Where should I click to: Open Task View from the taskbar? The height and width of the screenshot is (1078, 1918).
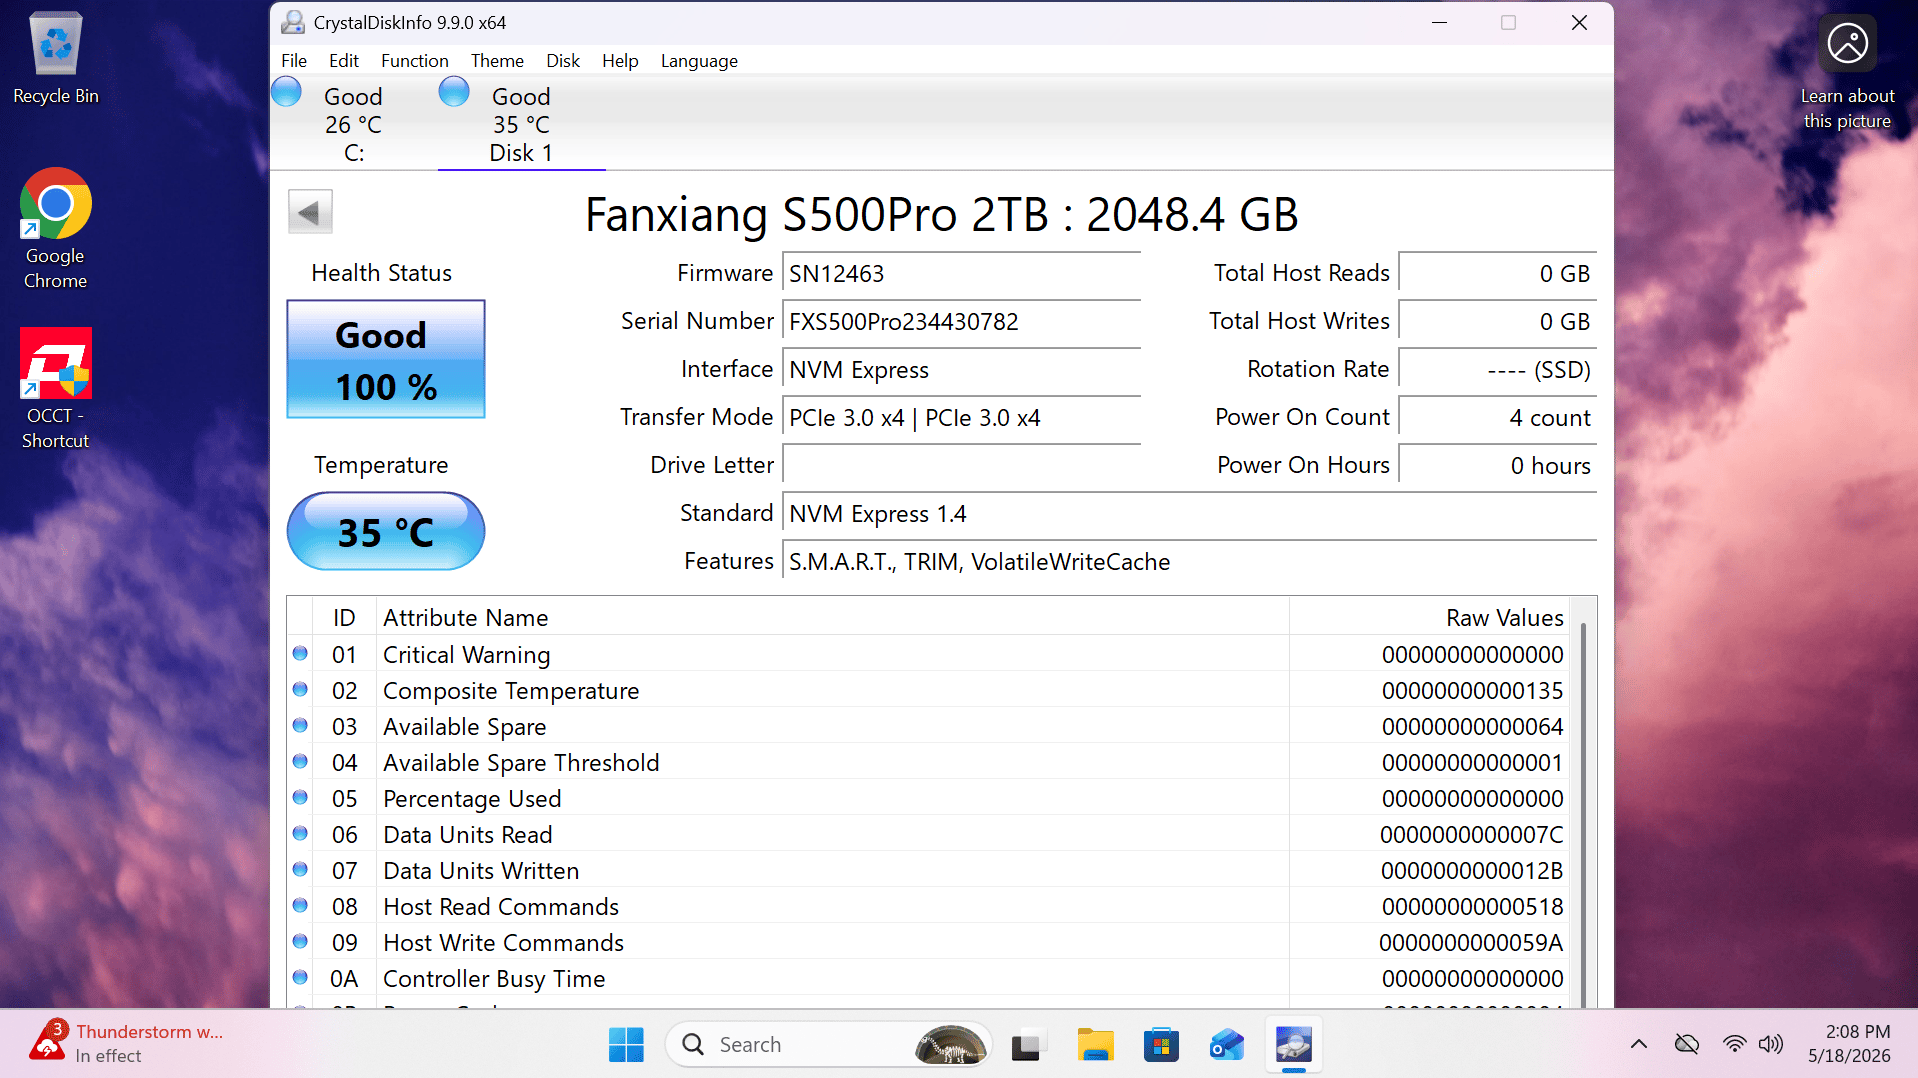tap(1026, 1045)
